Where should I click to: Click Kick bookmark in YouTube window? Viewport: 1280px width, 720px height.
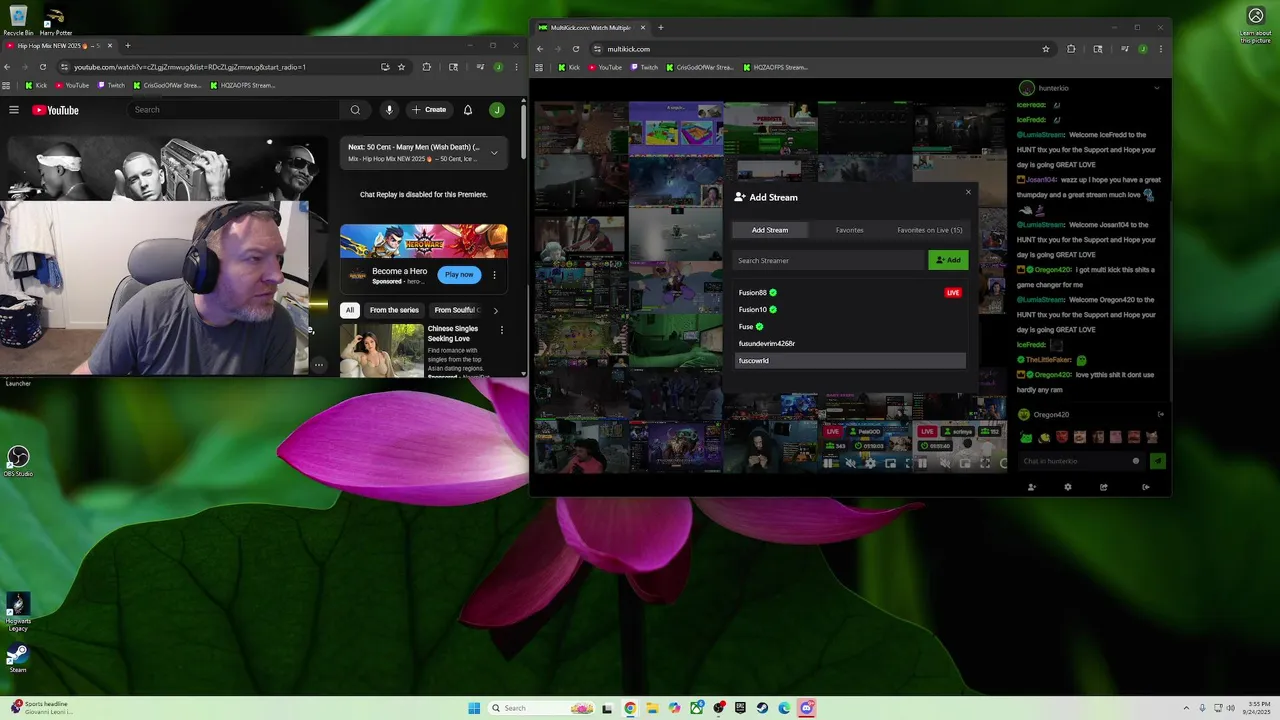pyautogui.click(x=36, y=85)
